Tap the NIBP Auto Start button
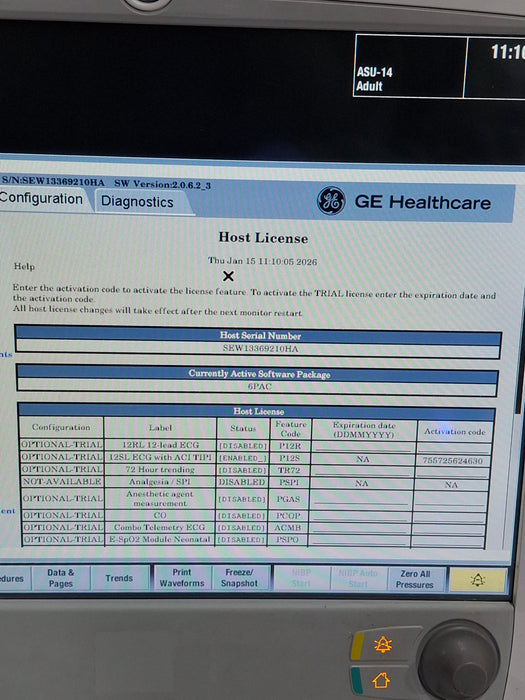Image resolution: width=525 pixels, height=700 pixels. [x=358, y=579]
